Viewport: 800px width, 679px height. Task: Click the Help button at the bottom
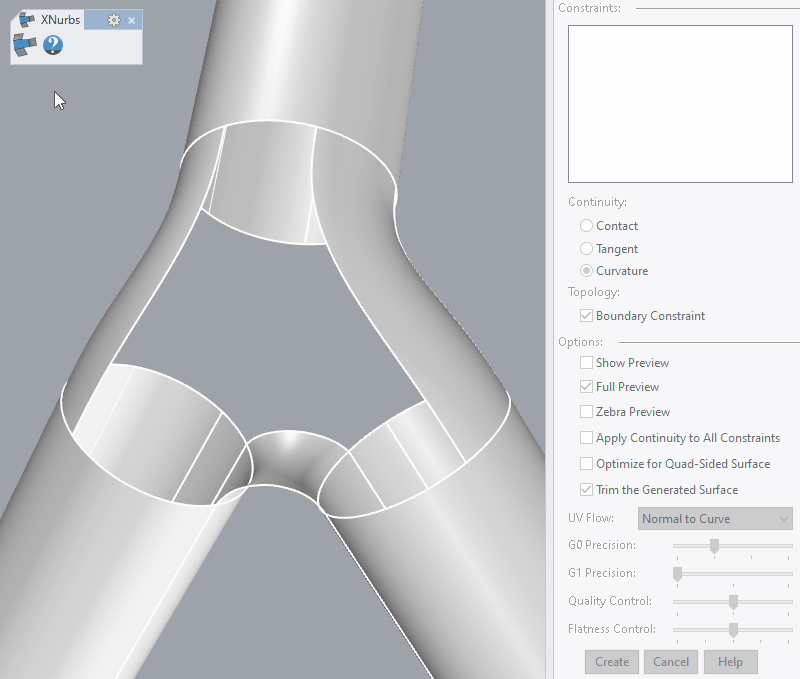[730, 662]
